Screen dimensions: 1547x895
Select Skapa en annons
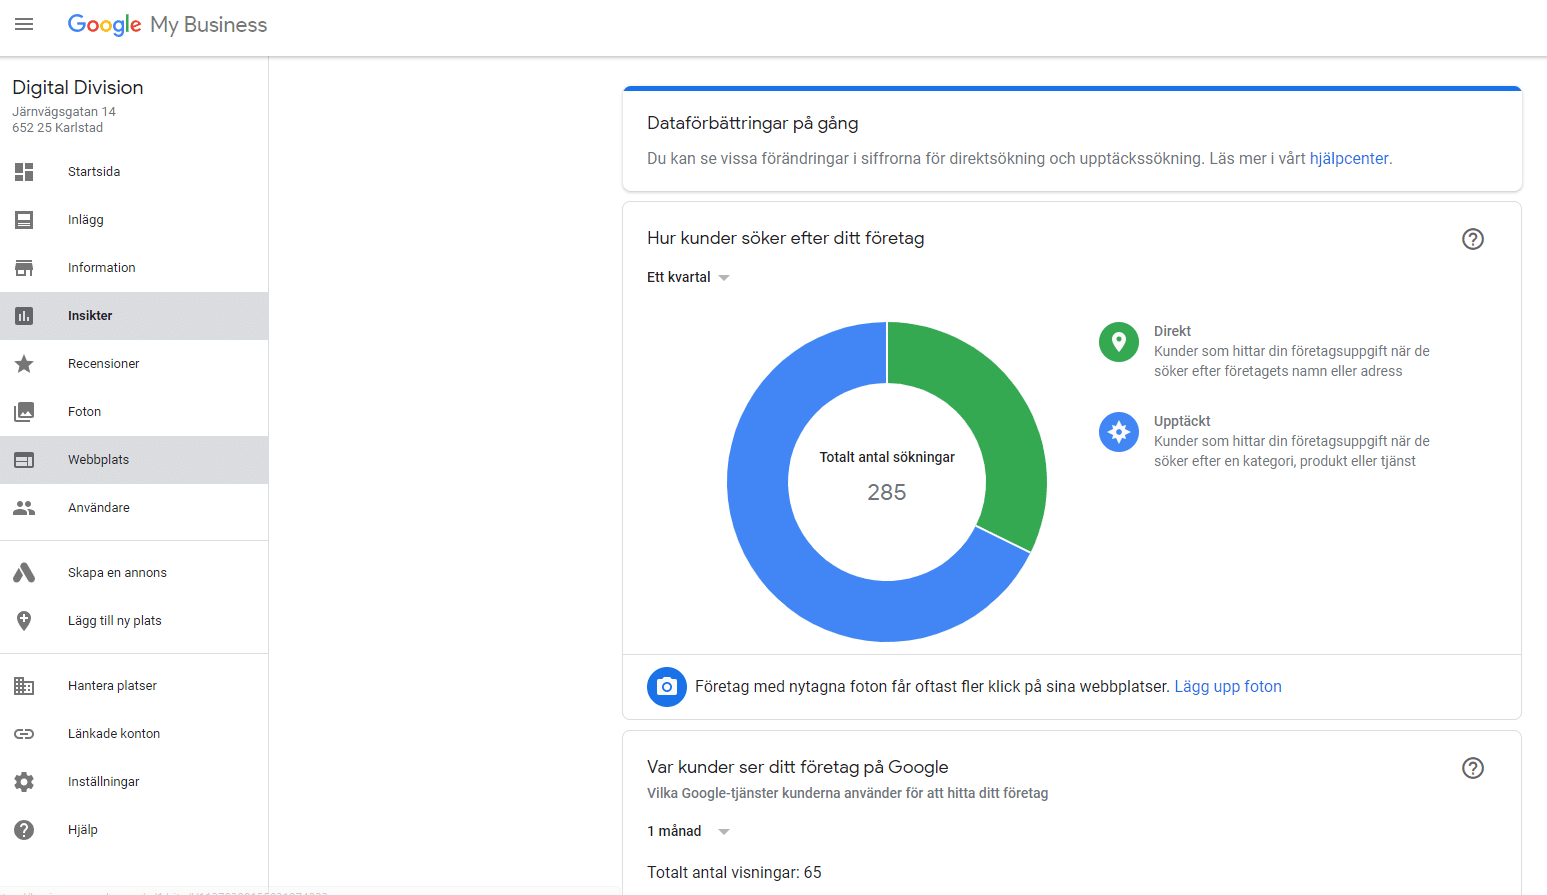134,573
